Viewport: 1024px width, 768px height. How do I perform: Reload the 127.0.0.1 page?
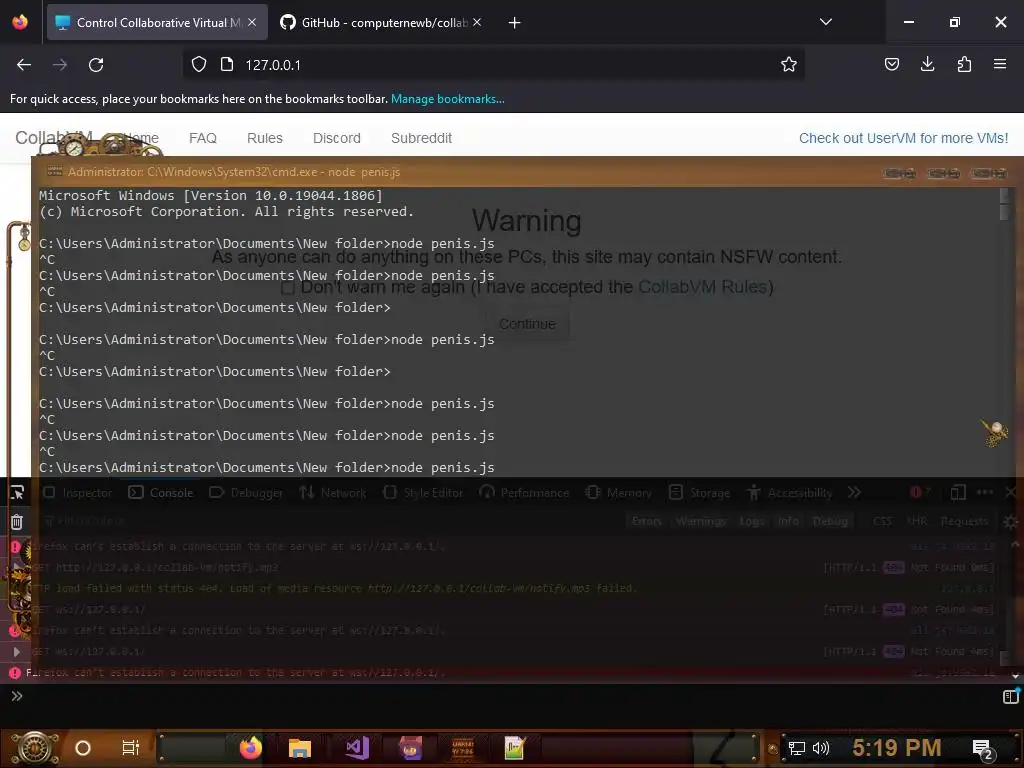tap(96, 65)
